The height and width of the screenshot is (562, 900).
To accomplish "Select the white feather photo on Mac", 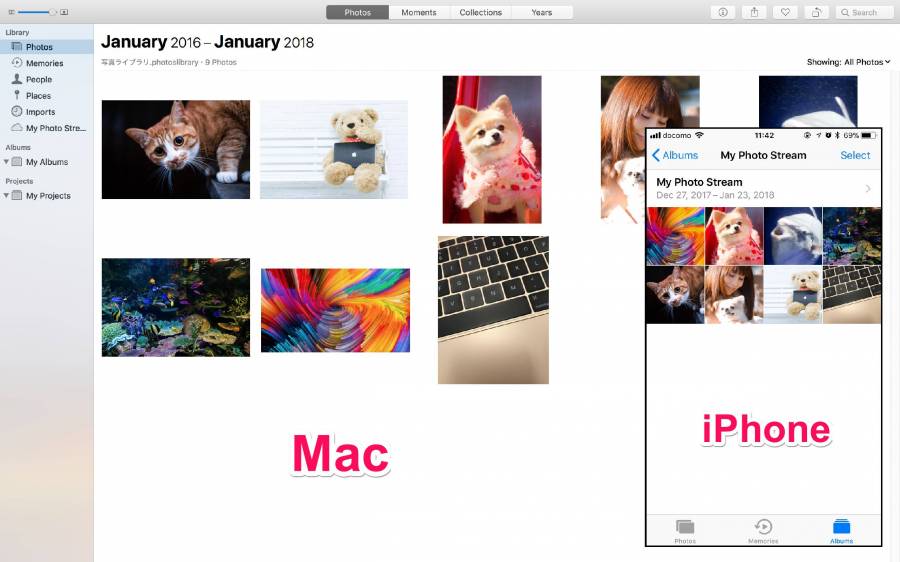I will tap(808, 101).
